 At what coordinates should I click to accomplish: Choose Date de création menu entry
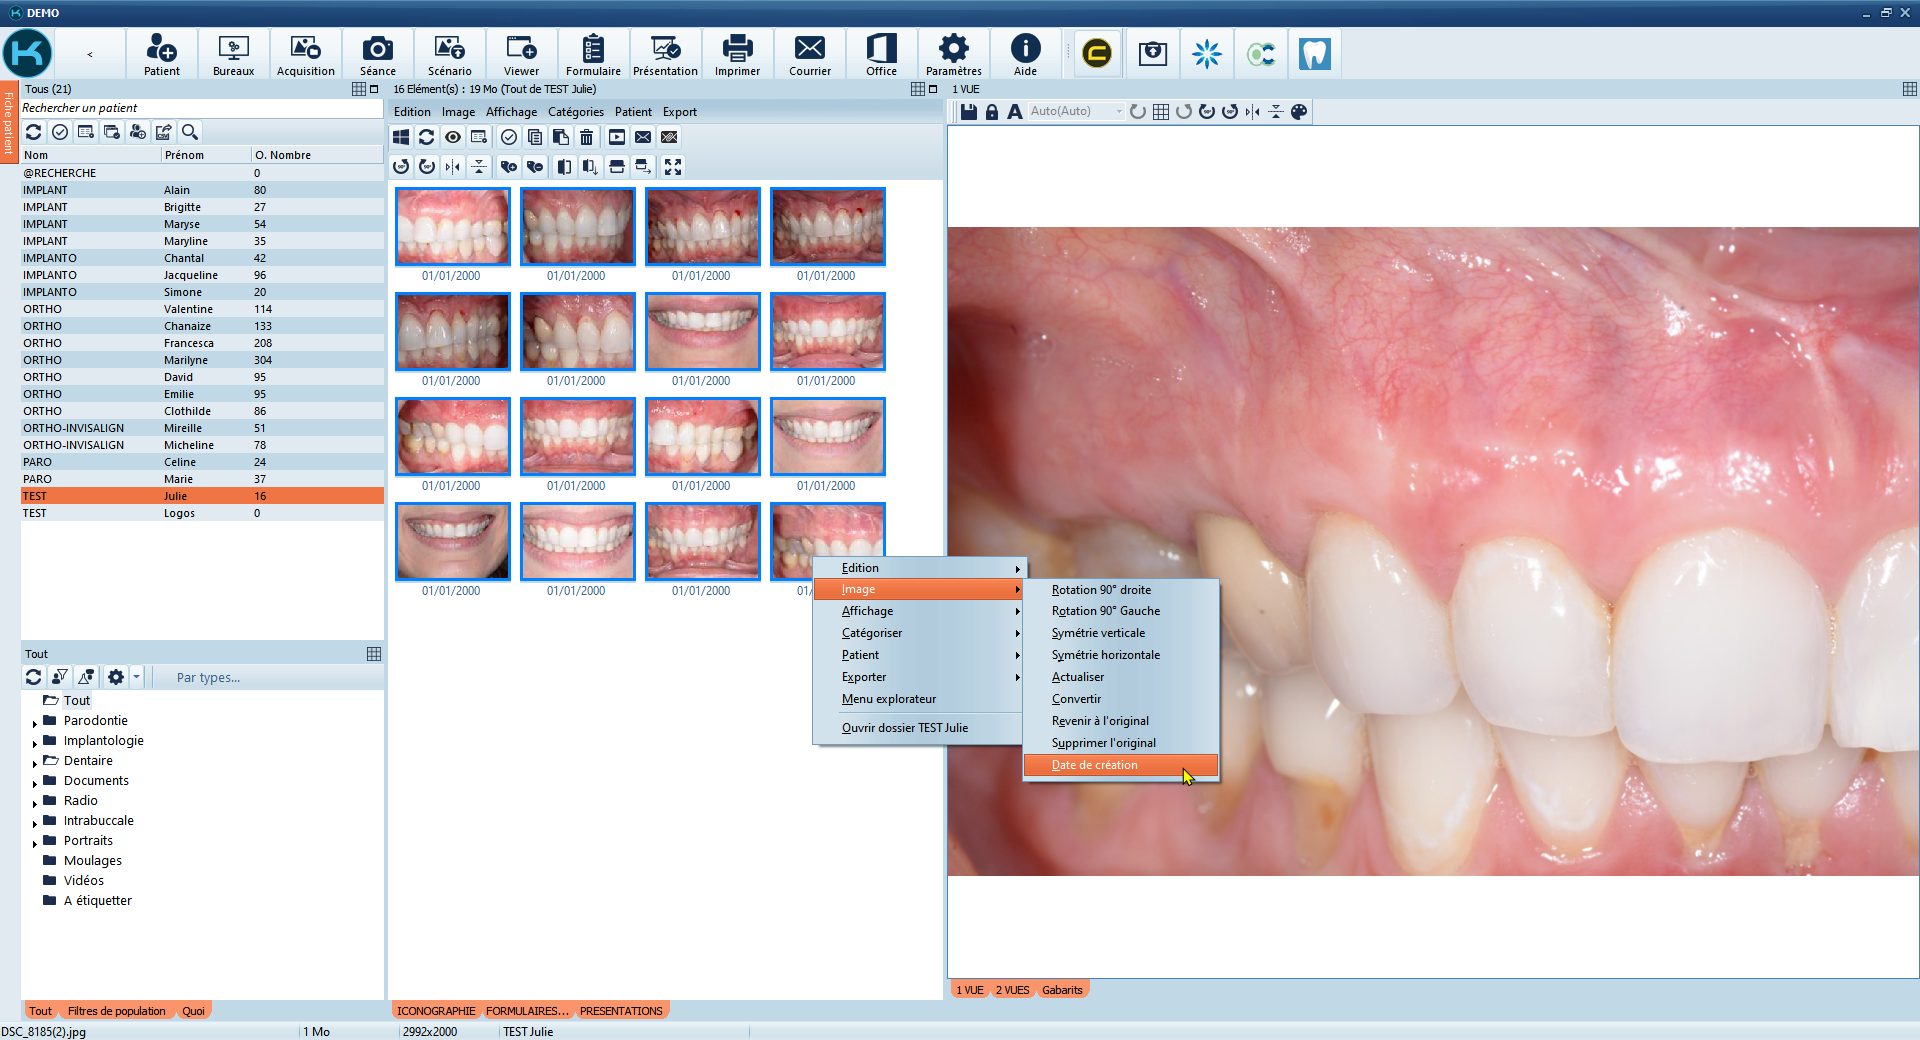1095,765
